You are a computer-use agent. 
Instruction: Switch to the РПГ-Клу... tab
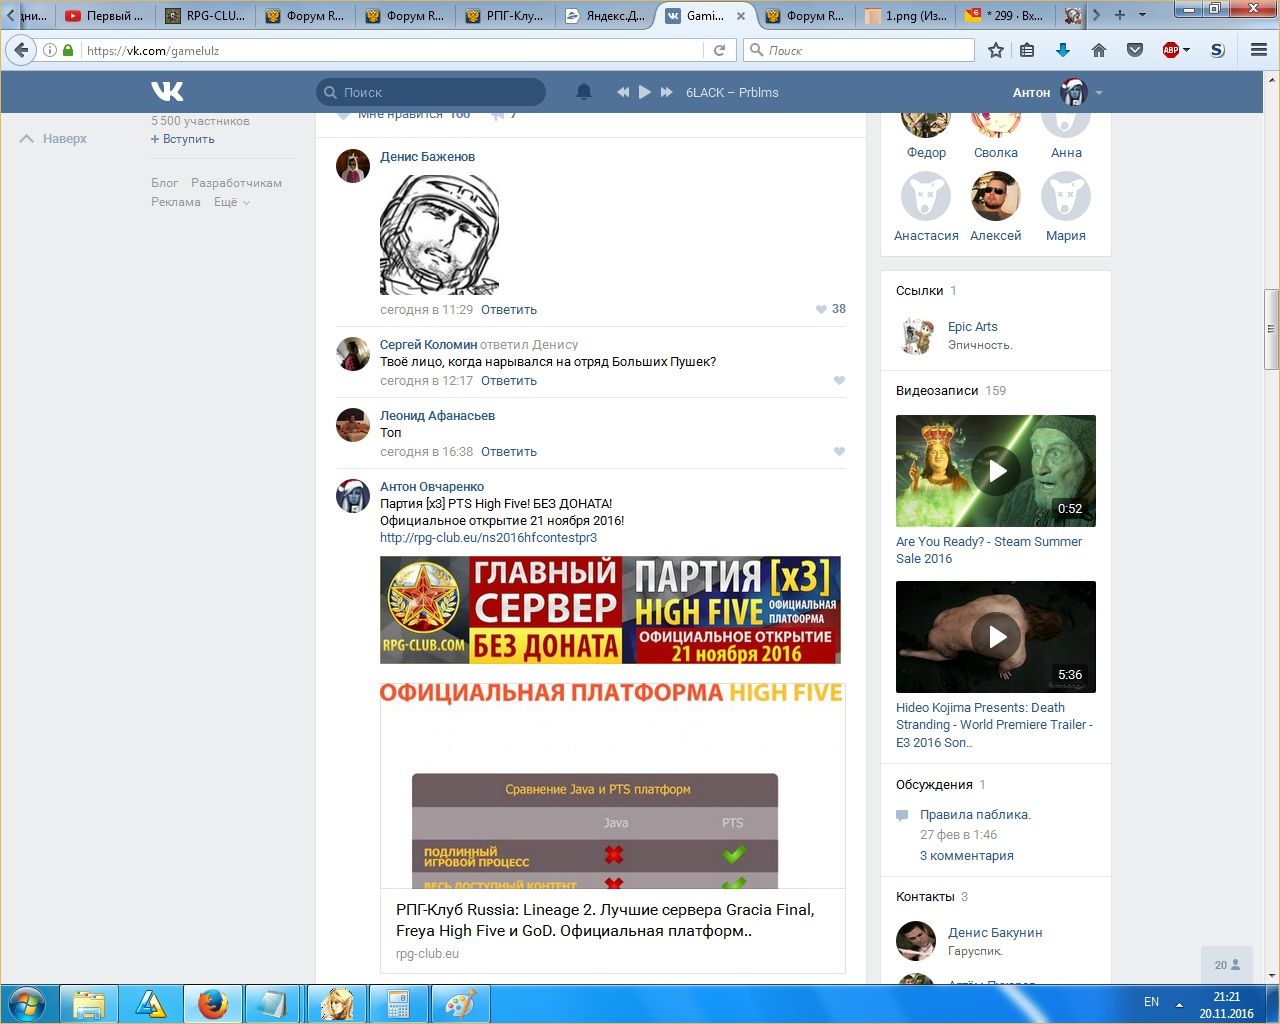point(505,15)
